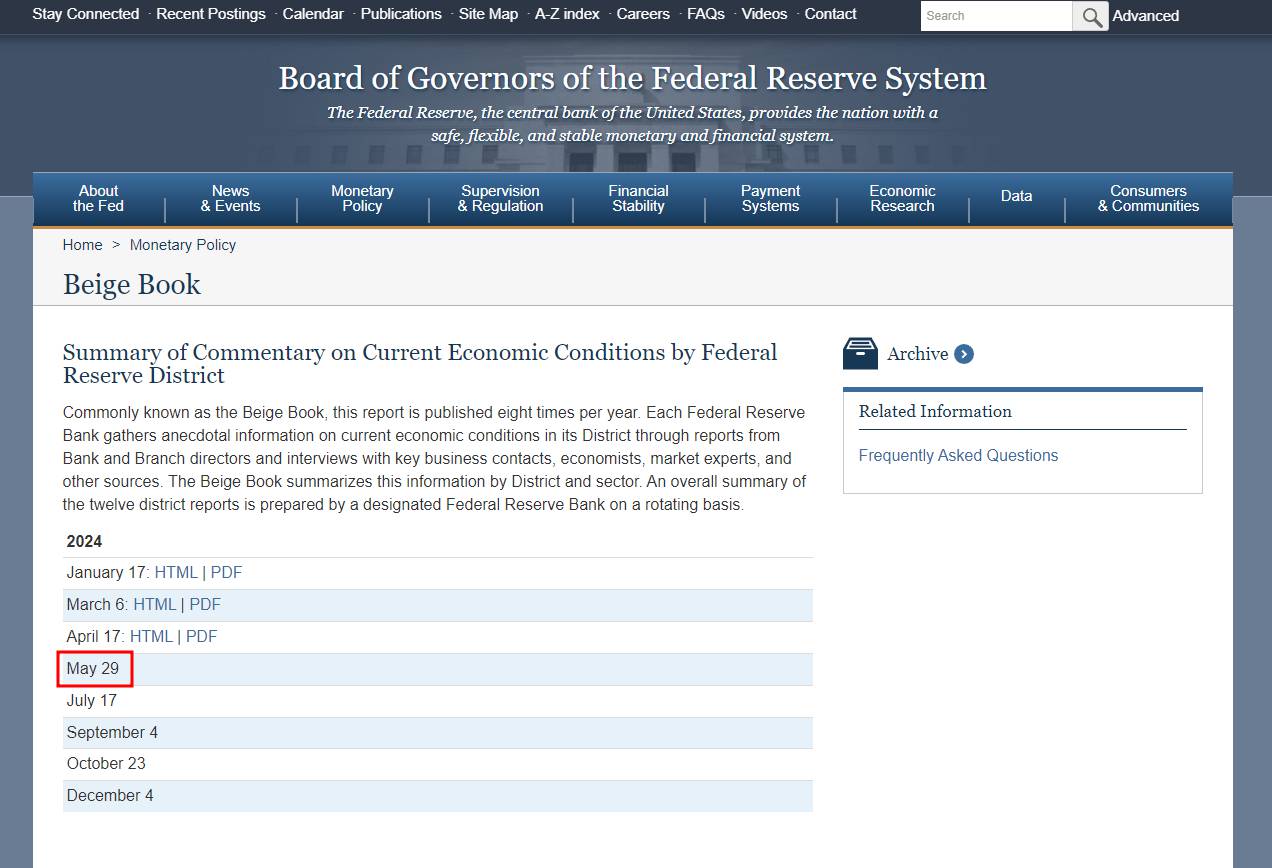
Task: Open the Site Map link
Action: click(488, 14)
